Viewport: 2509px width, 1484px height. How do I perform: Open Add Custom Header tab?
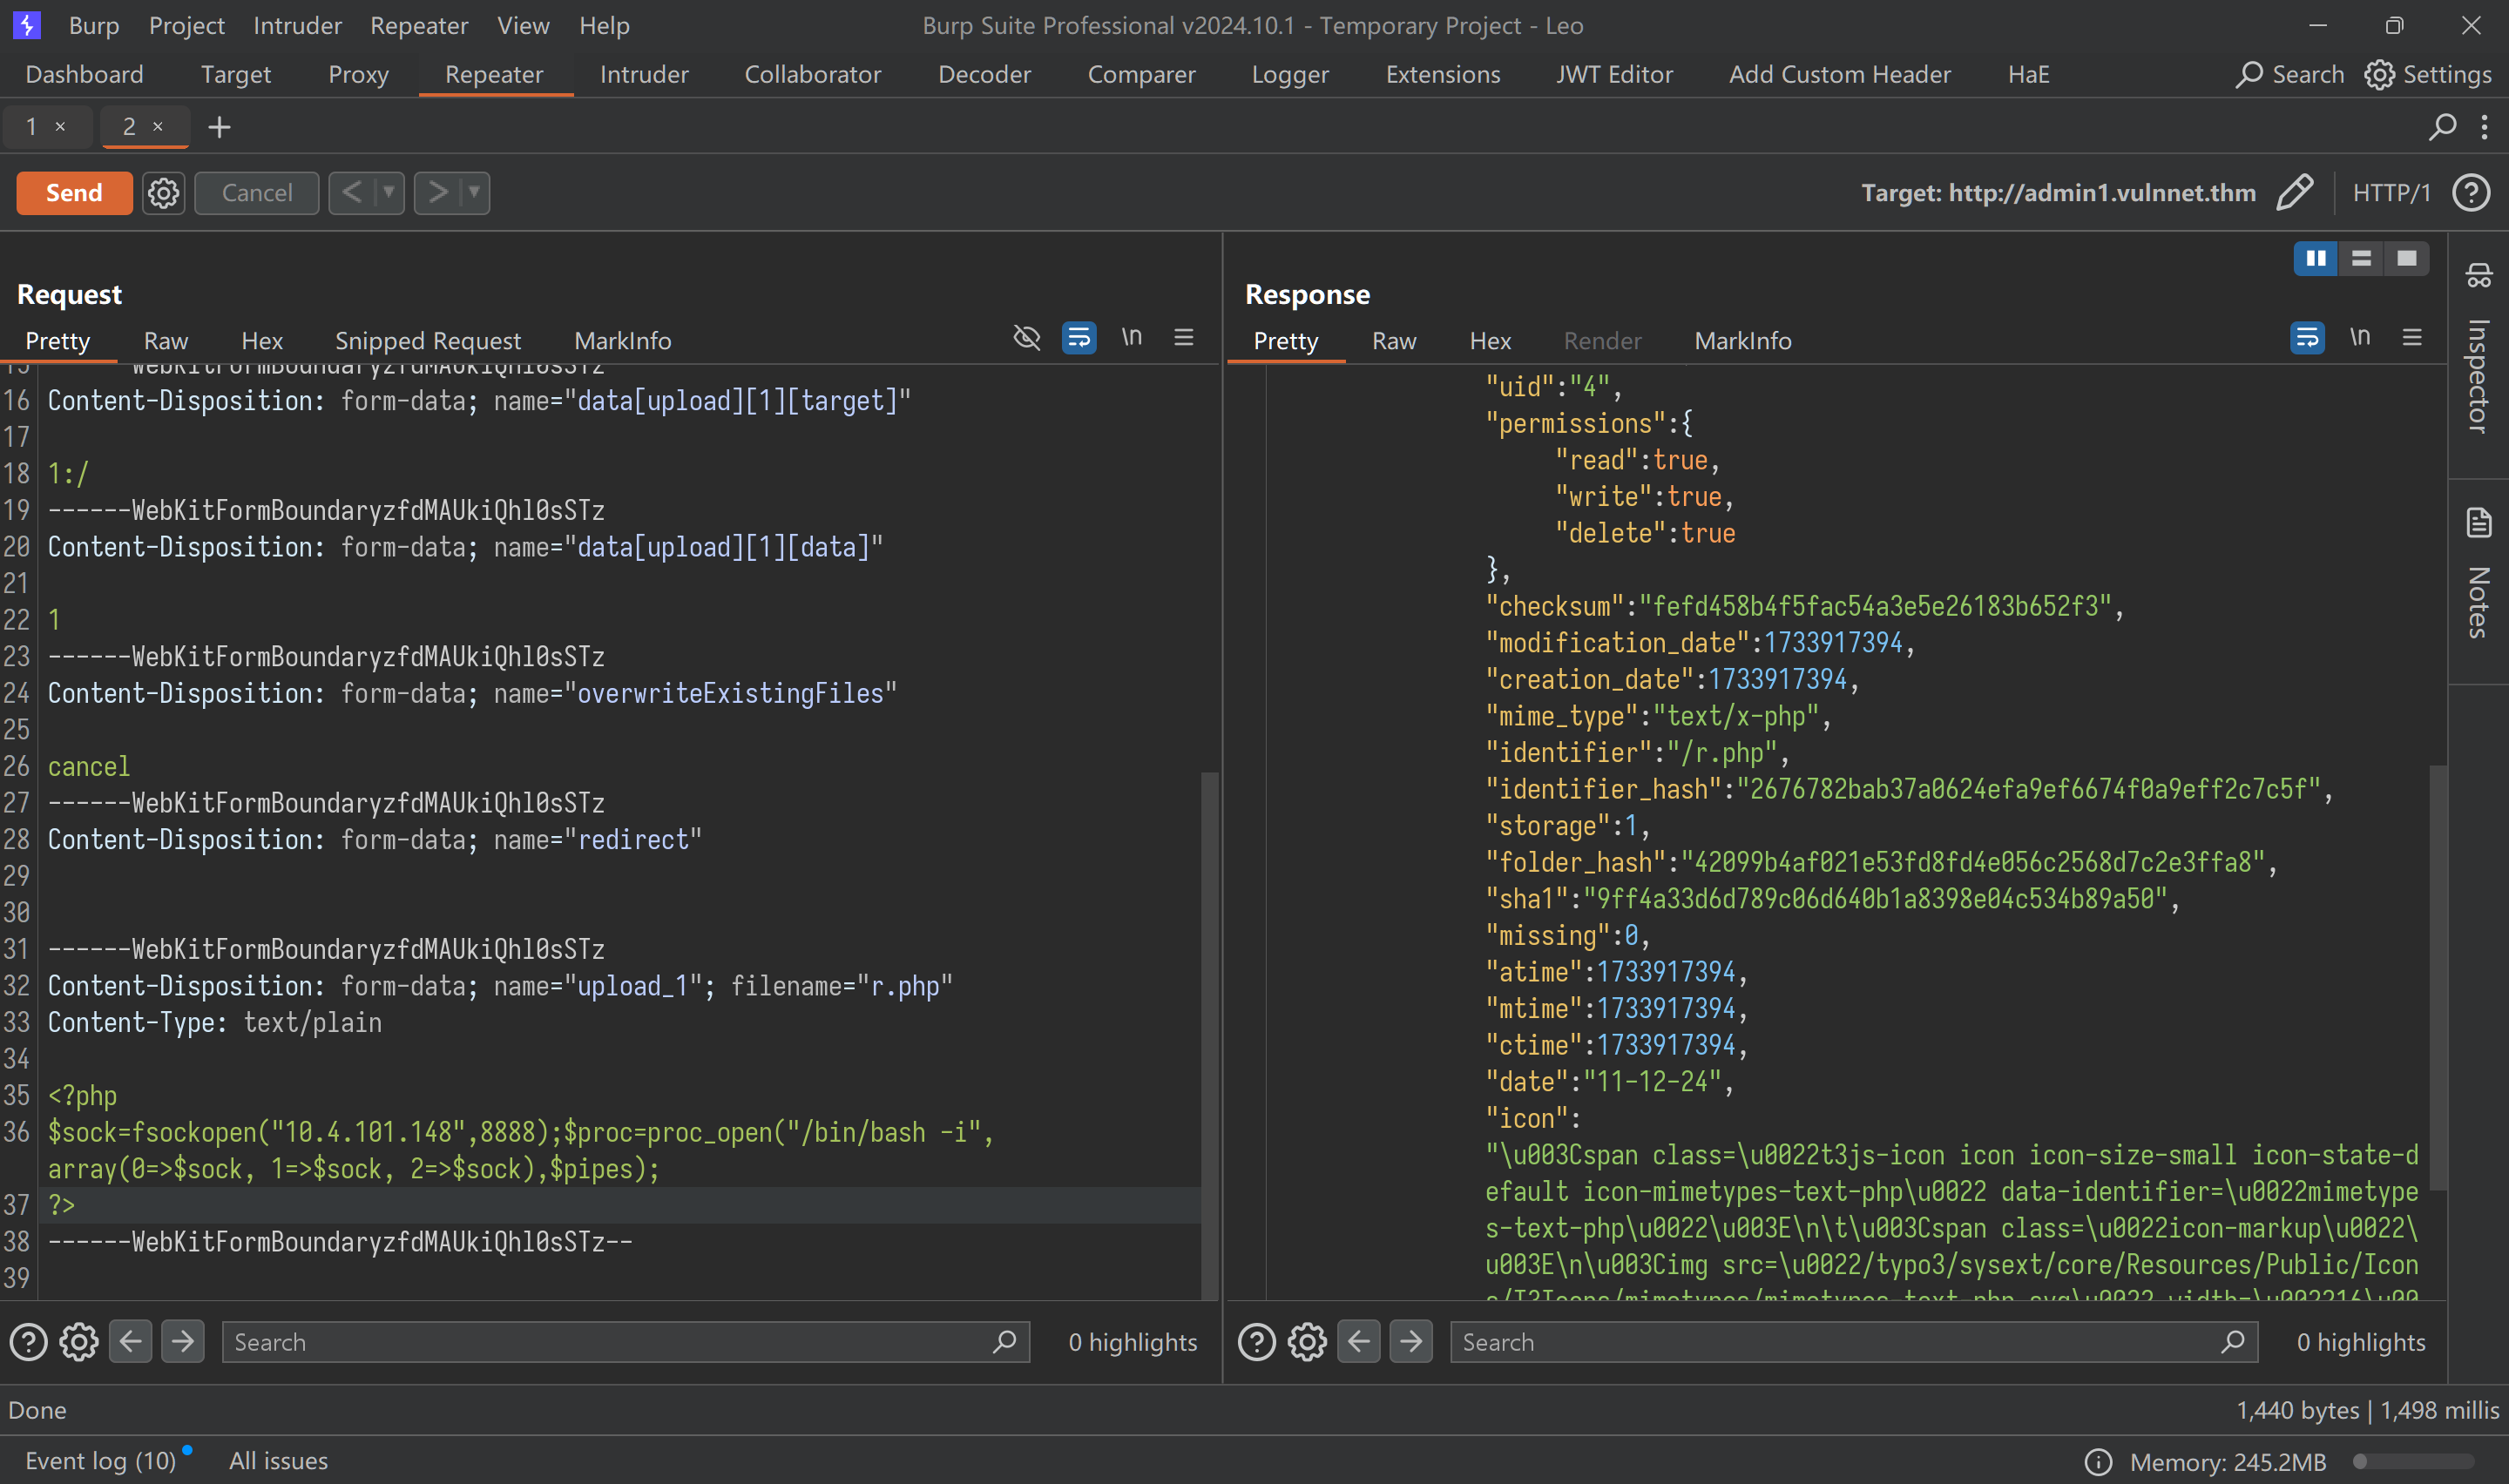click(x=1840, y=75)
